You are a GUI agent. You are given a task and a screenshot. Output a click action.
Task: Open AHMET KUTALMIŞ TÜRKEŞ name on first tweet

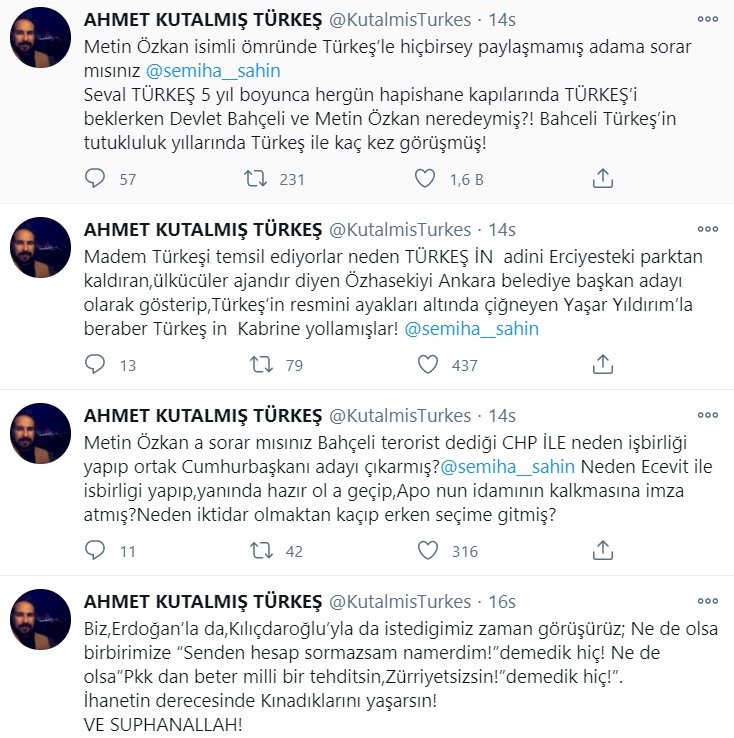coord(203,22)
